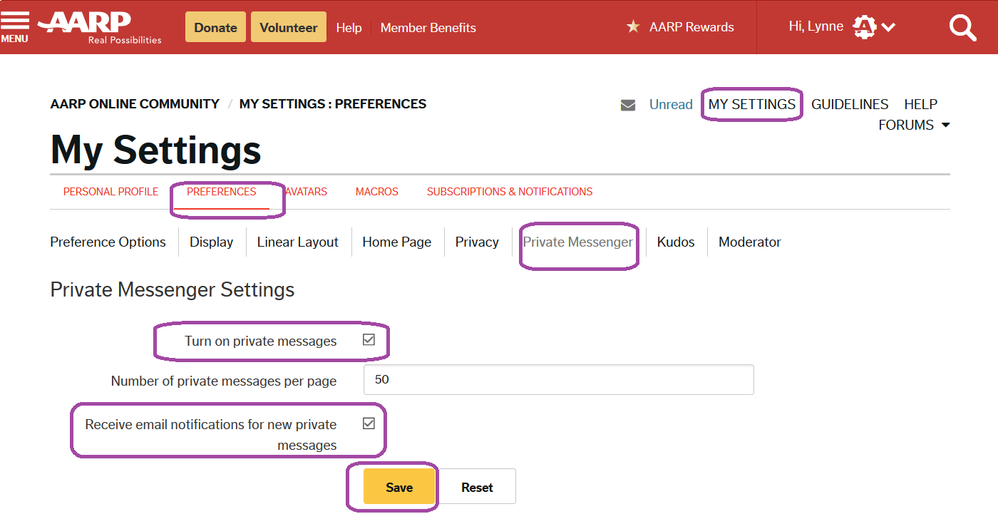The image size is (998, 519).
Task: Select the Privacy preferences section
Action: 476,242
